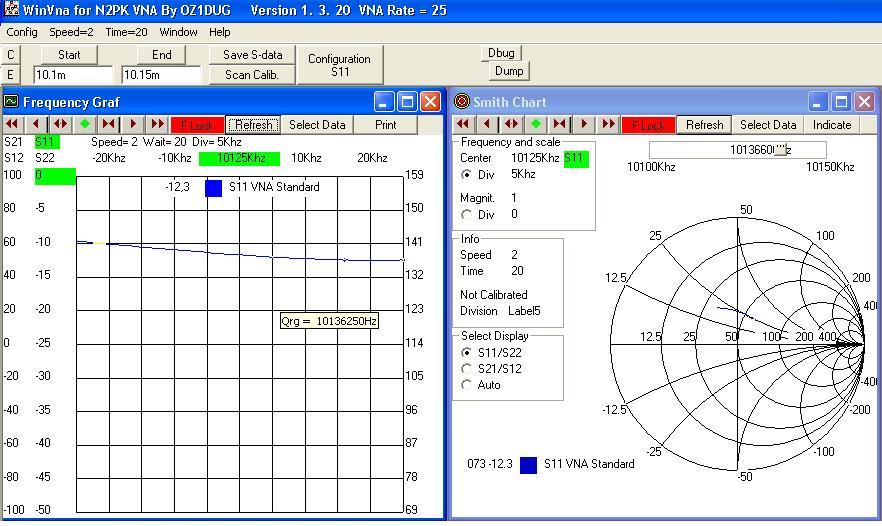882x526 pixels.
Task: Select S21/S12 display option
Action: tap(466, 369)
